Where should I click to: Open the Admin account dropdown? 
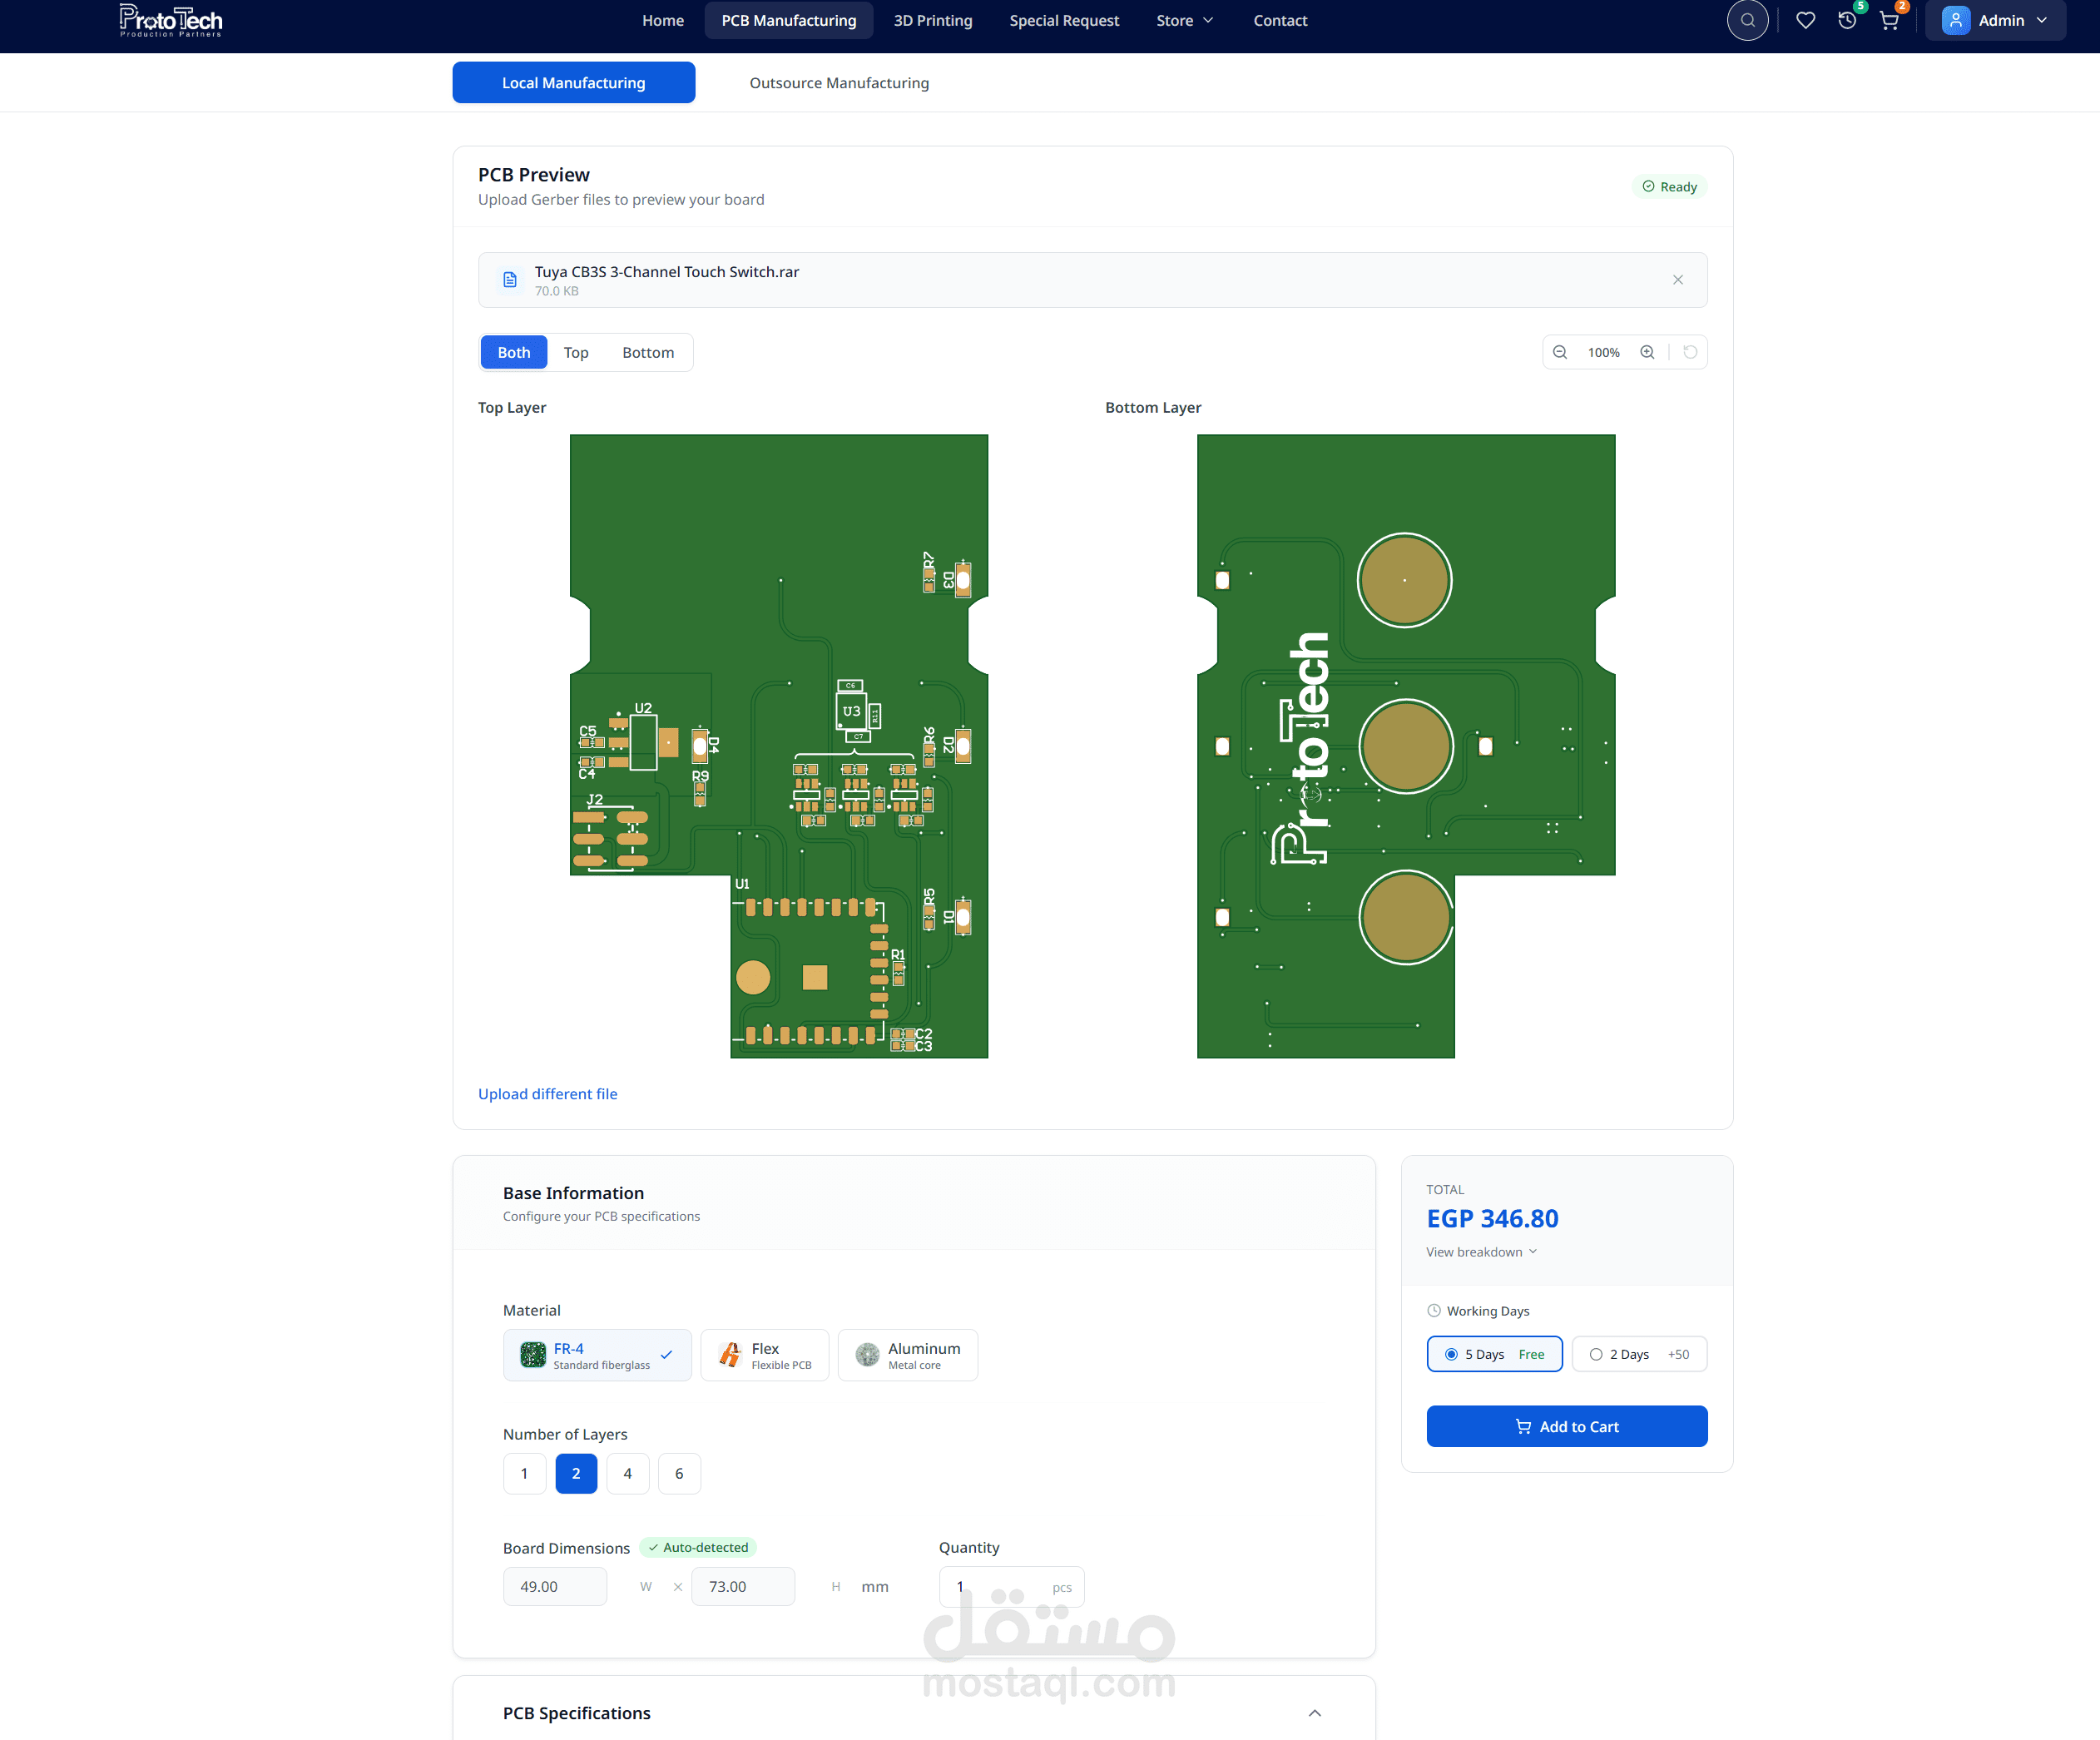pos(1995,20)
